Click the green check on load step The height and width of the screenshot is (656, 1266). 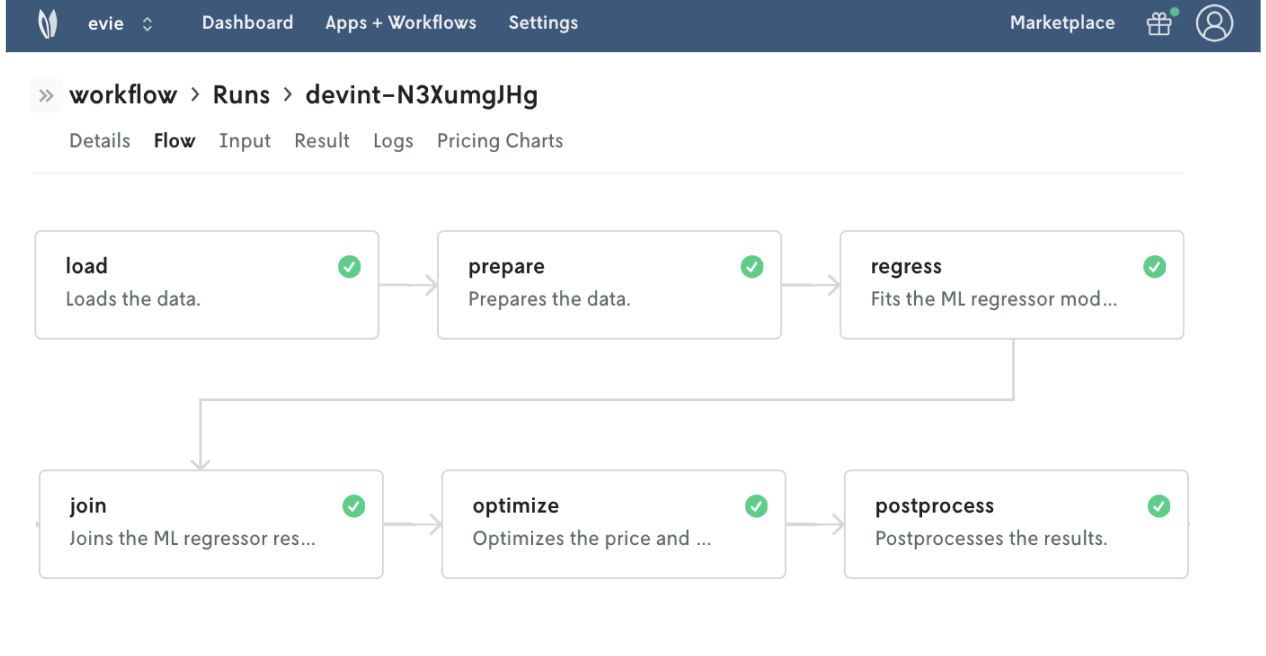[349, 267]
